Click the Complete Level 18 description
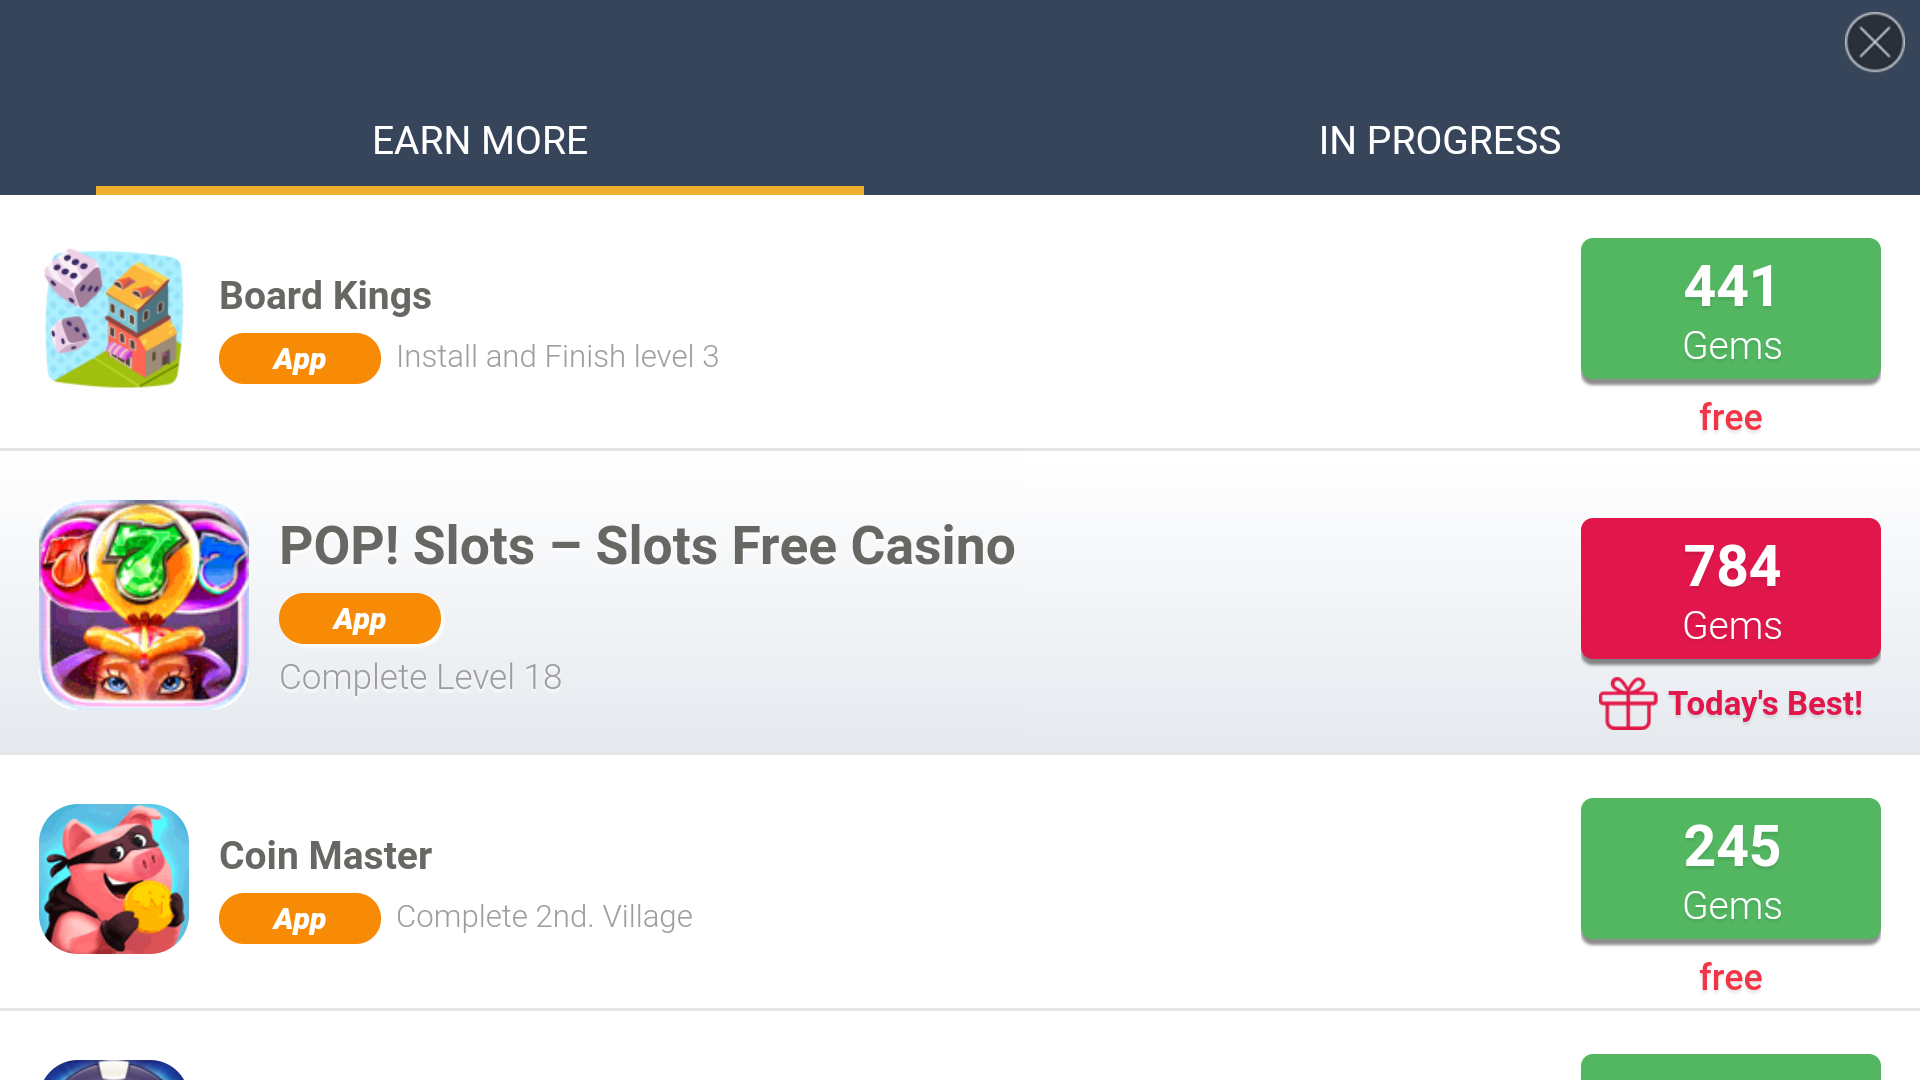The height and width of the screenshot is (1080, 1920). click(x=420, y=677)
